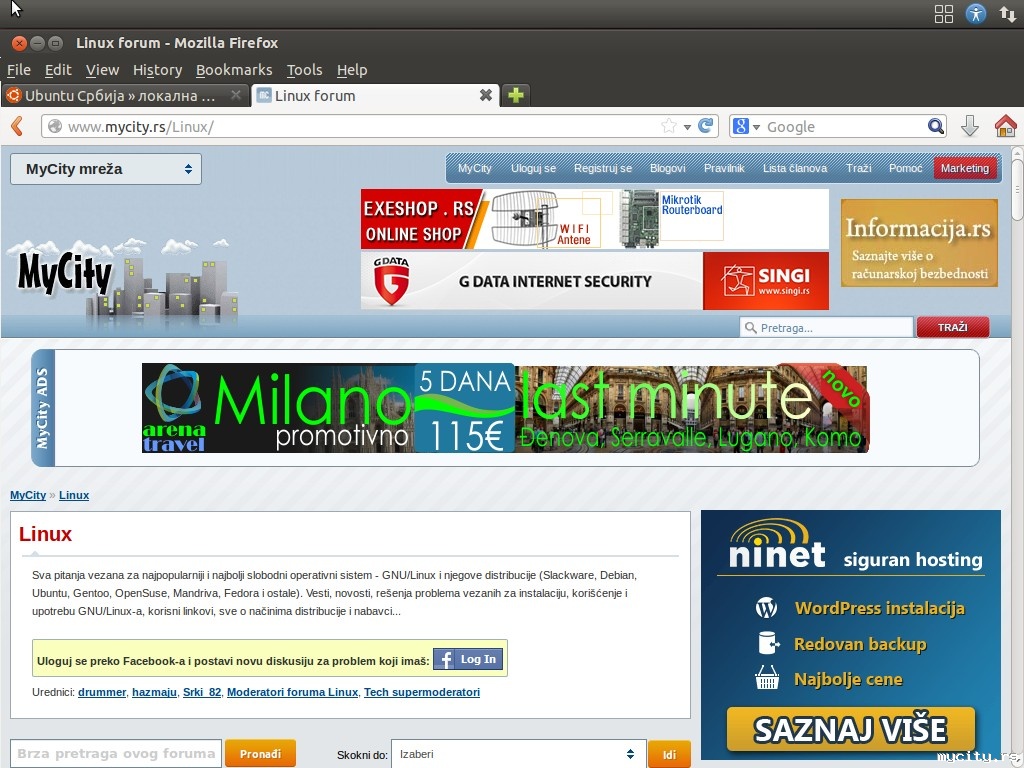Click the red SINGI banner

tap(766, 281)
